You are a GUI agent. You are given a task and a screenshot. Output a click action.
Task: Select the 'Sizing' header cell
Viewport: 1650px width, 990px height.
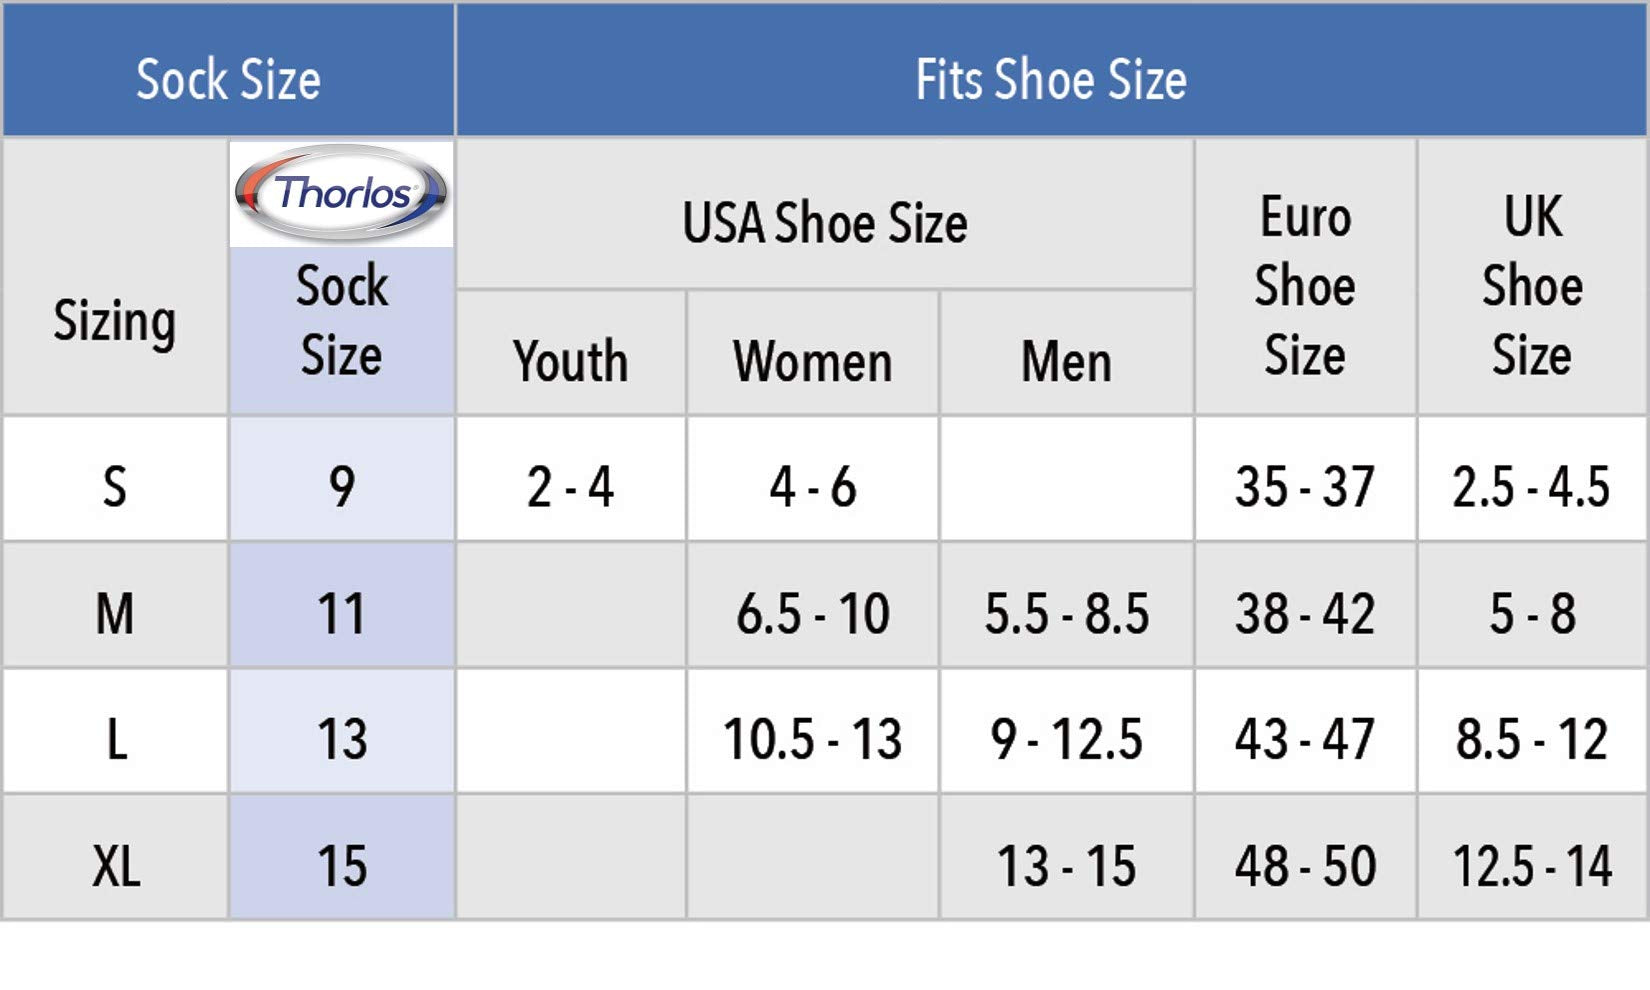click(115, 320)
